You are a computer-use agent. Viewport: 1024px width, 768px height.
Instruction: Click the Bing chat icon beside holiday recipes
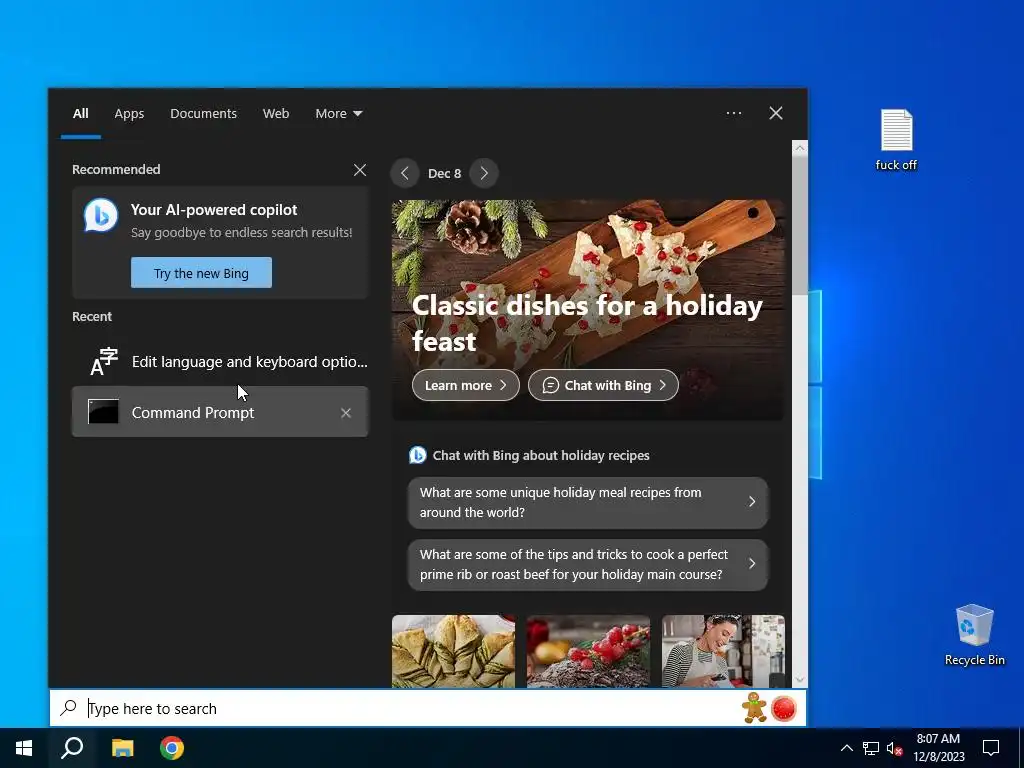[417, 455]
